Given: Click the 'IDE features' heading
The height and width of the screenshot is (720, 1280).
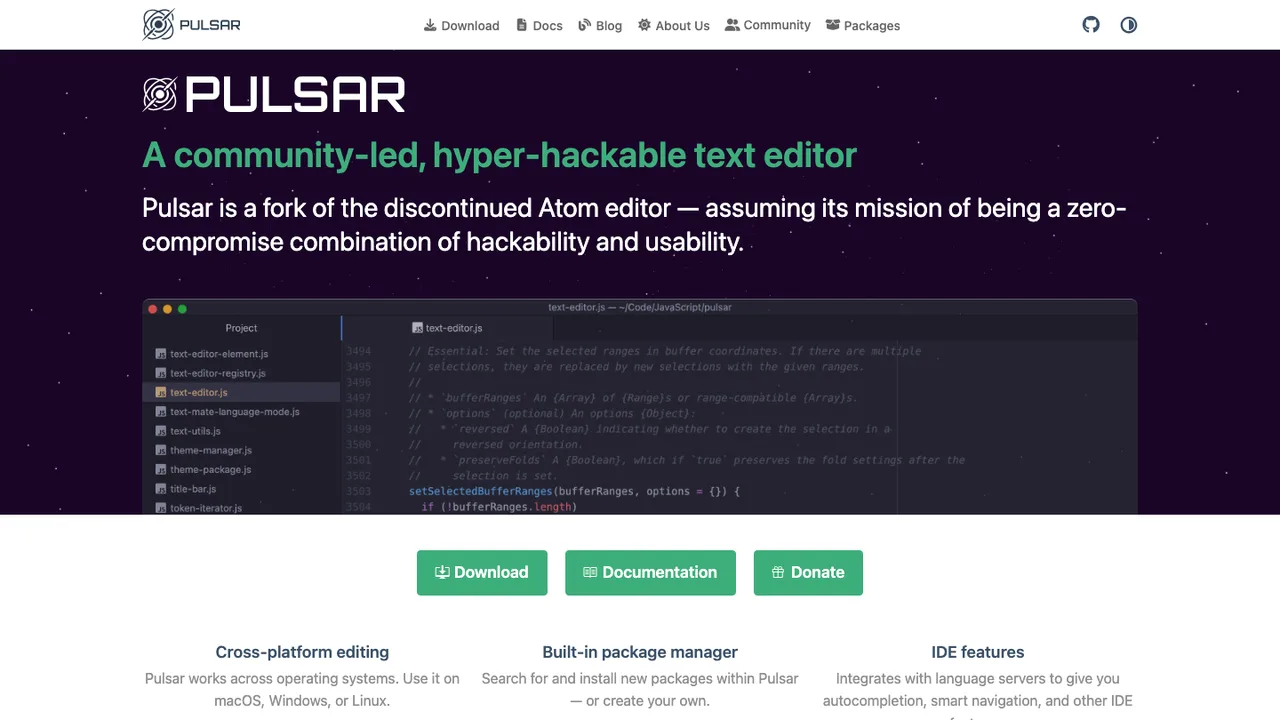Looking at the screenshot, I should (x=978, y=652).
